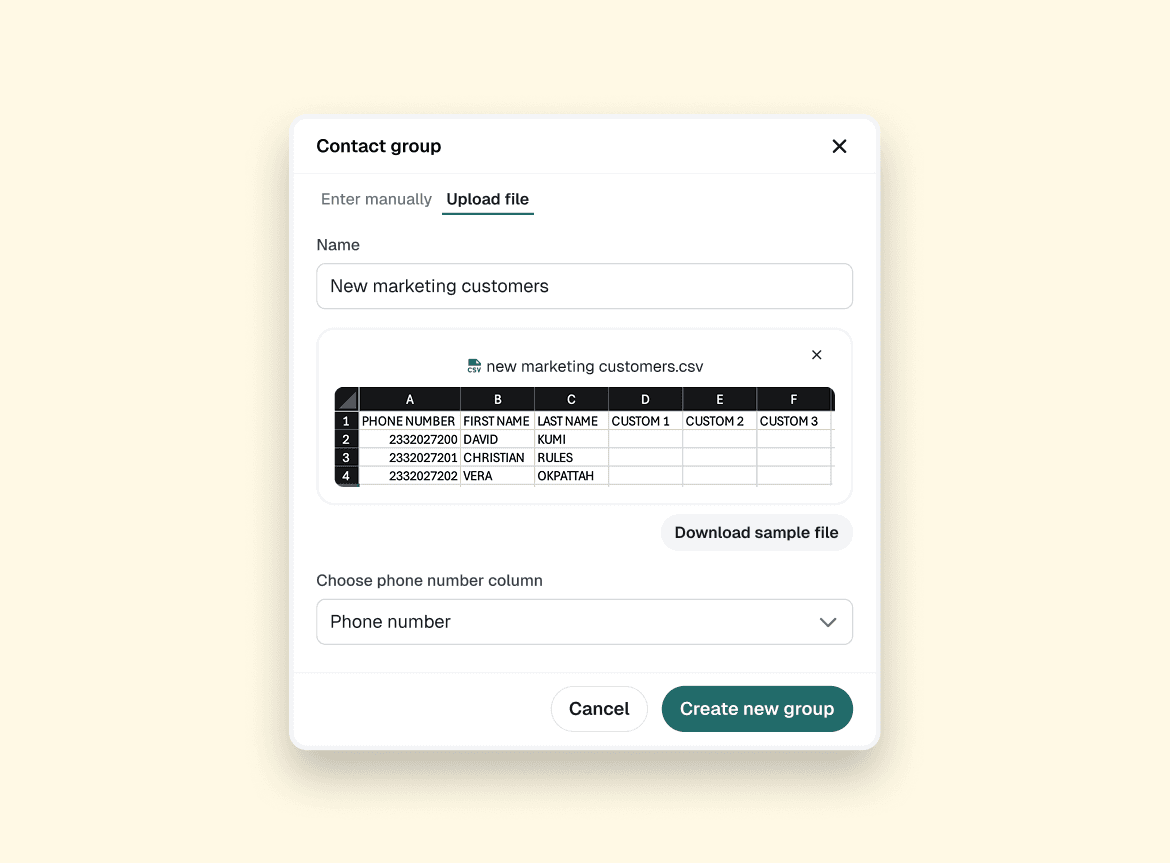This screenshot has width=1170, height=863.
Task: Click the Create new group button
Action: click(x=757, y=708)
